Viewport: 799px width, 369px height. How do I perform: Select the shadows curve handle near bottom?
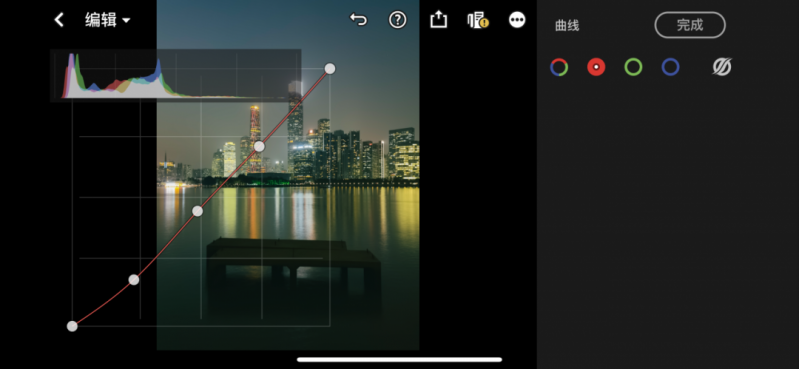coord(134,280)
